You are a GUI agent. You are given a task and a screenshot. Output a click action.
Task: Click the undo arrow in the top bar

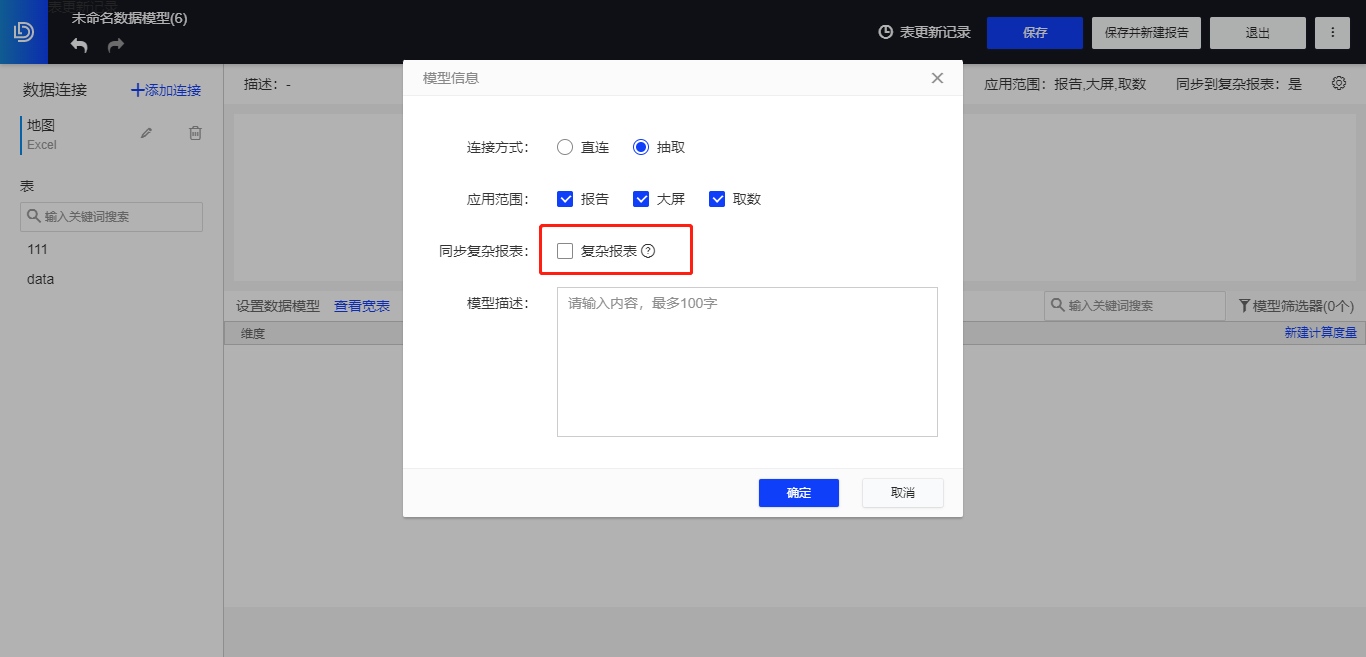[78, 44]
